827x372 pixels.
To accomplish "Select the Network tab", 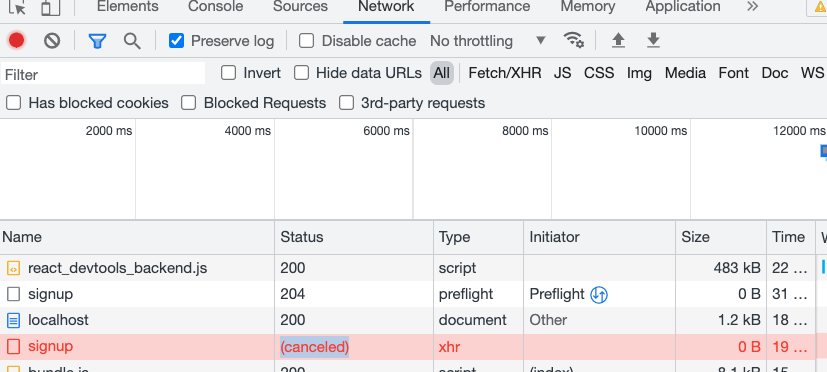I will [x=386, y=6].
